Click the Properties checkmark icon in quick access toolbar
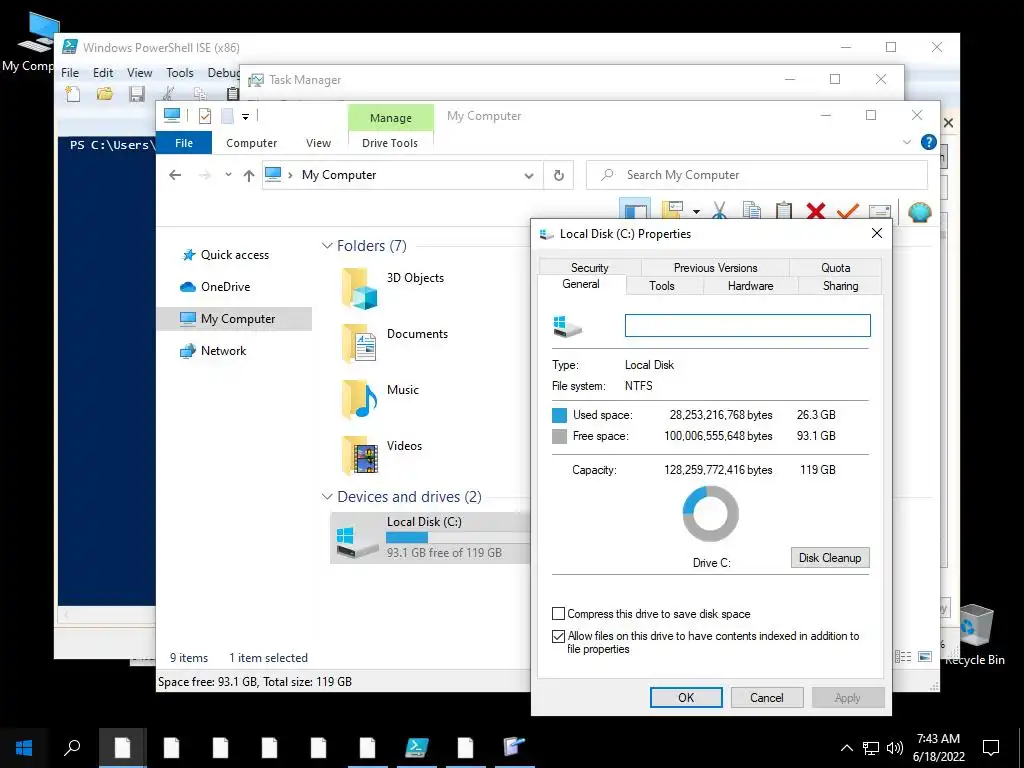Screen dimensions: 1024x768 coord(204,116)
